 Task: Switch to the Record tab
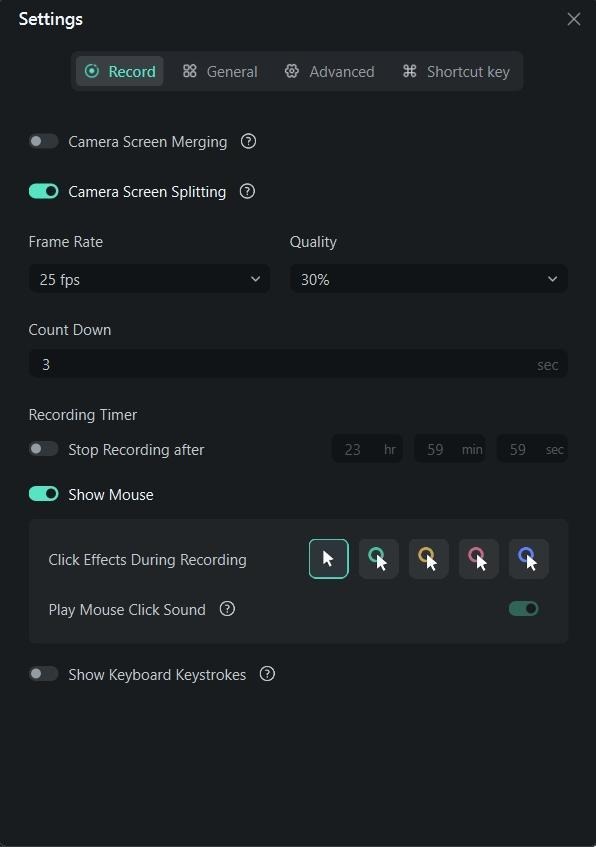(x=119, y=71)
